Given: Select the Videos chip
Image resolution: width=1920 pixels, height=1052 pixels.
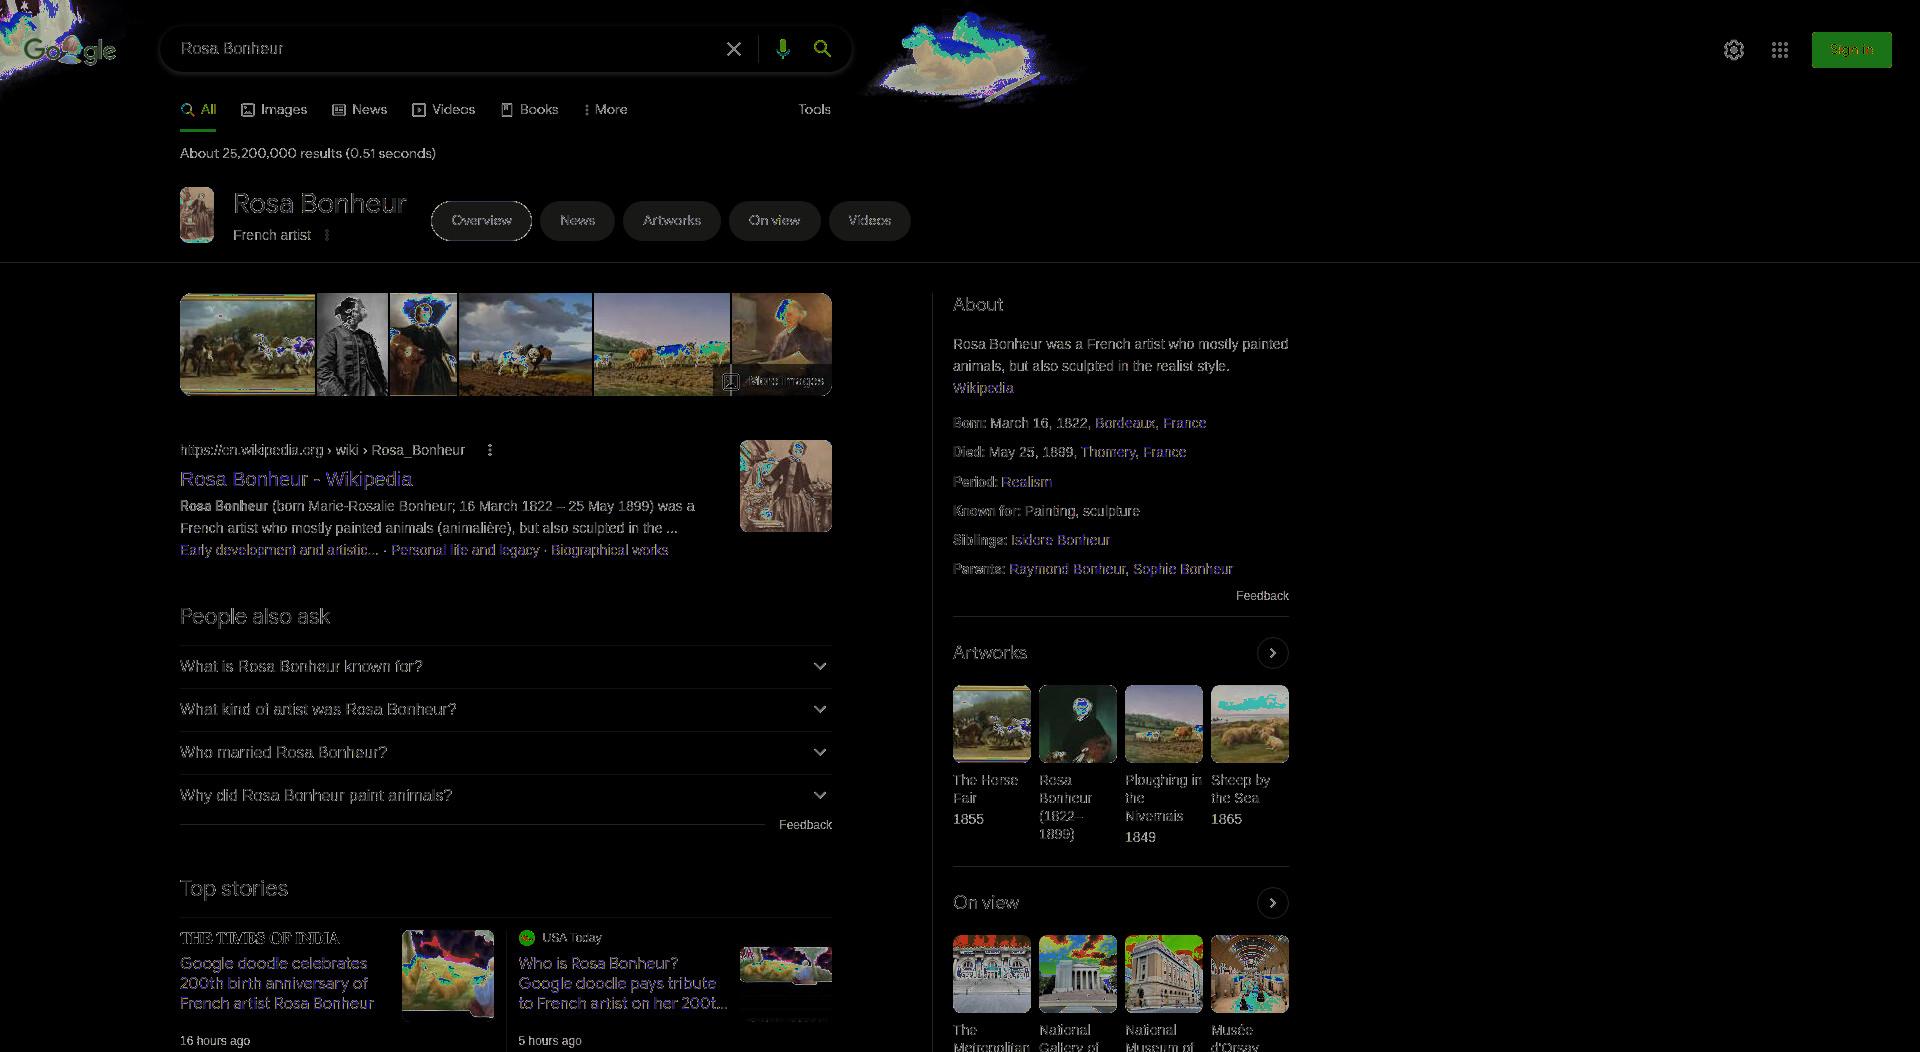Looking at the screenshot, I should 869,221.
